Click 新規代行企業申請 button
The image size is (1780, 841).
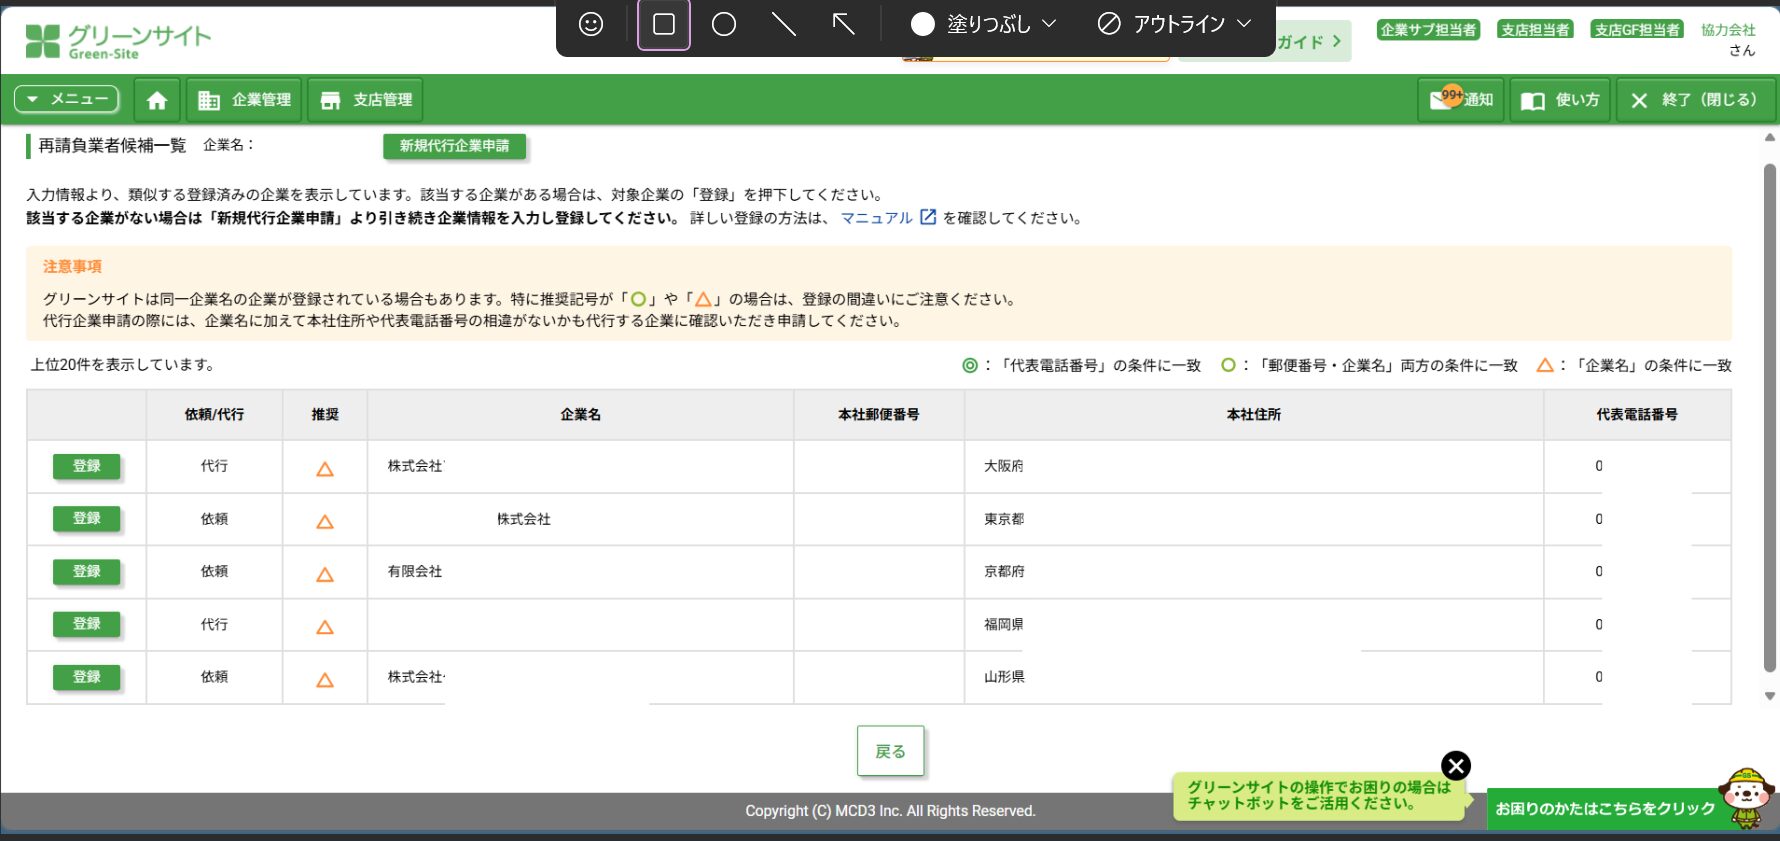tap(454, 146)
